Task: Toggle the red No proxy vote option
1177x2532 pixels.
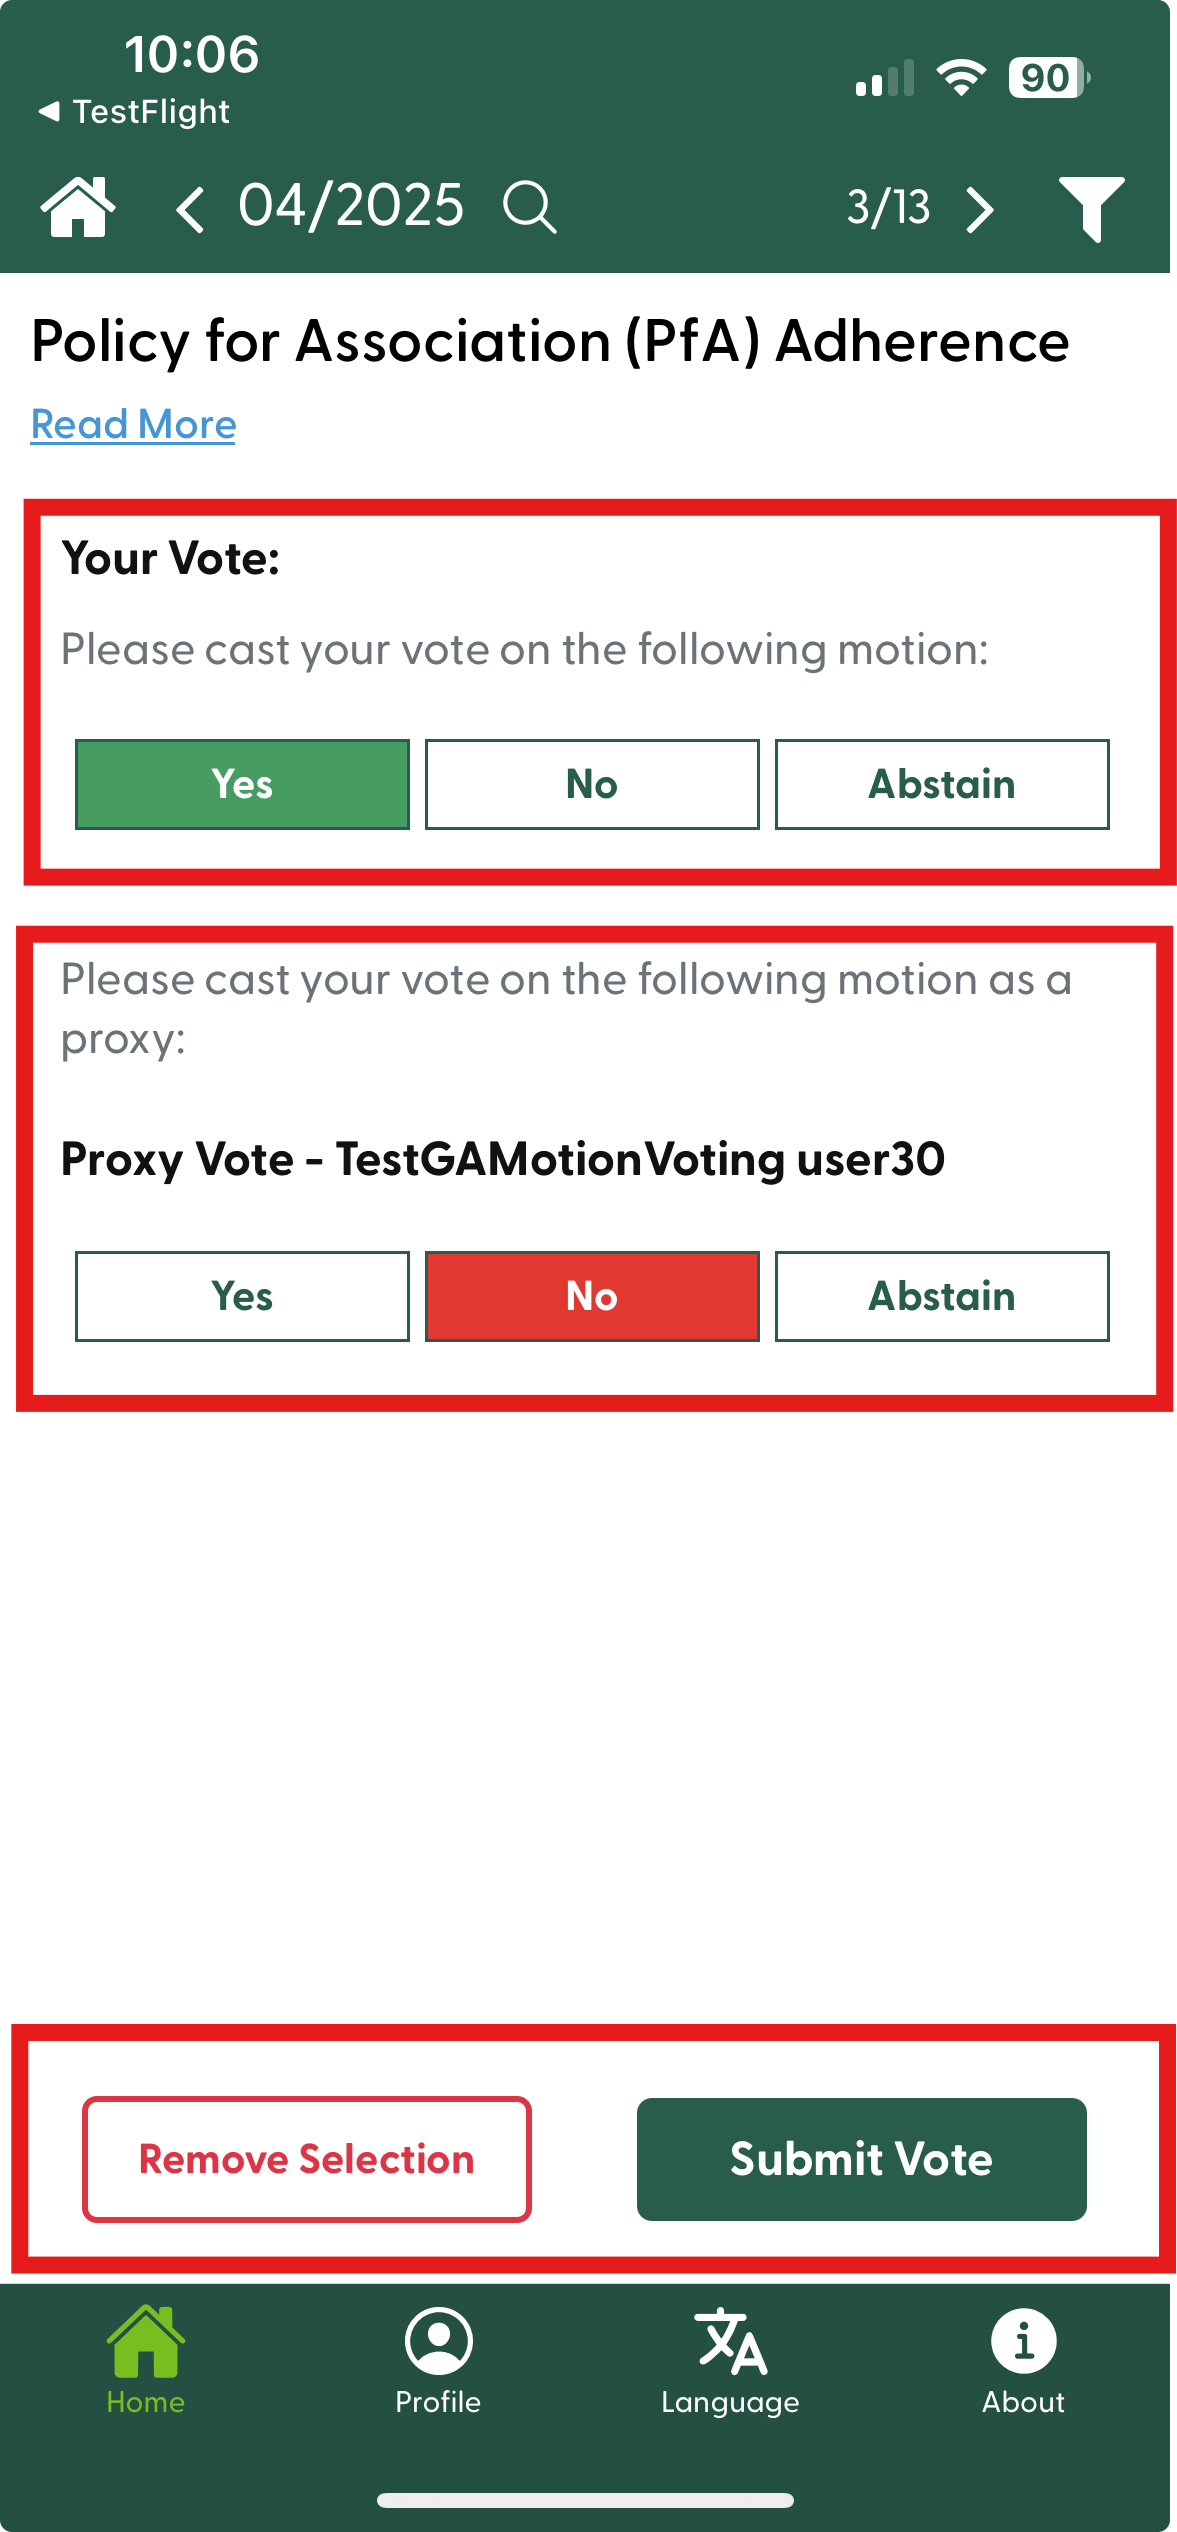Action: click(x=592, y=1296)
